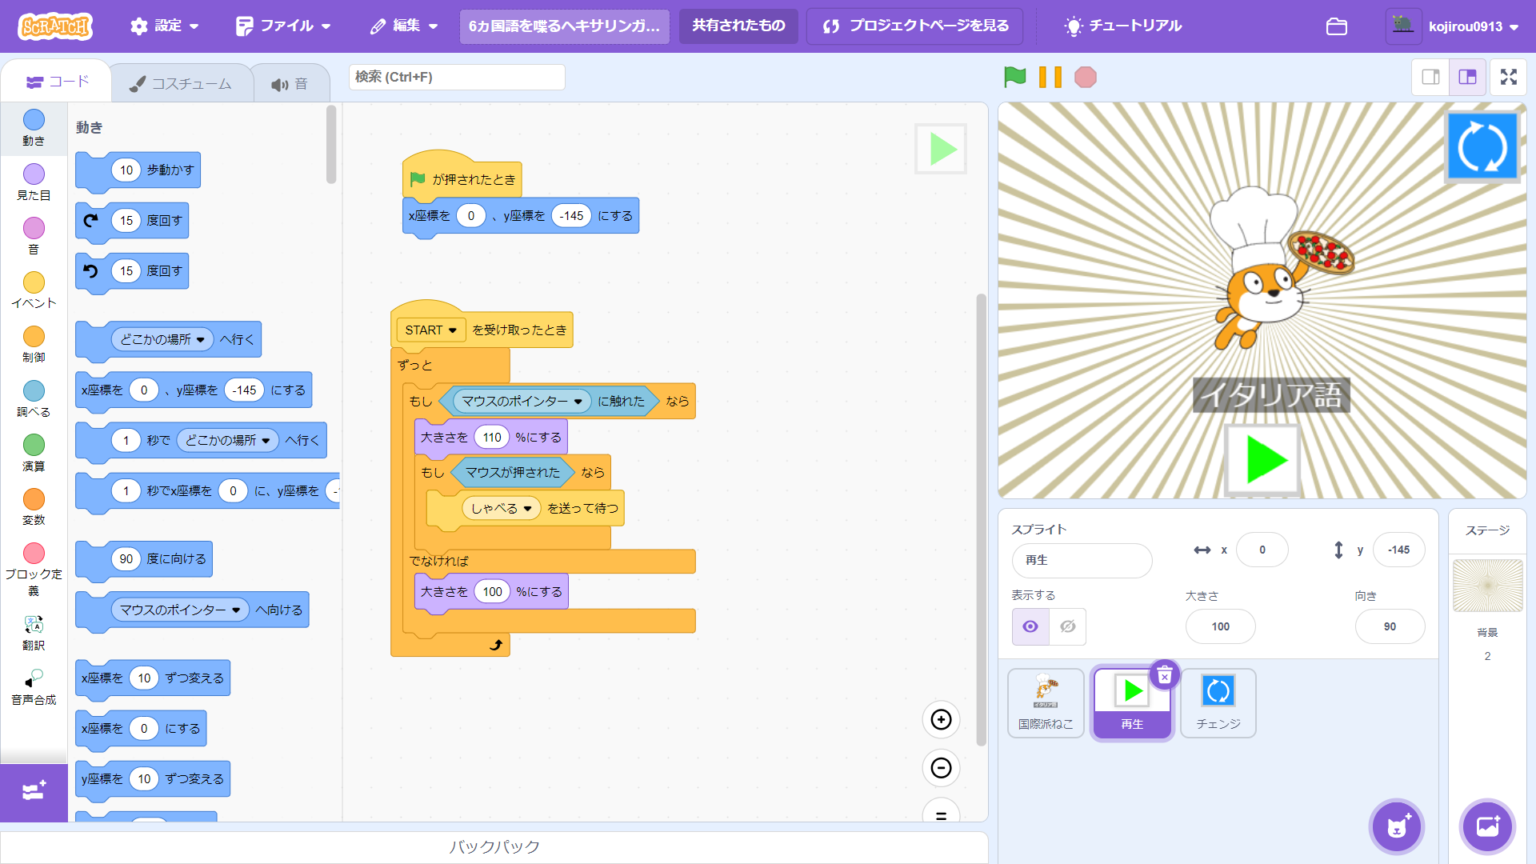Select the 国際派ねこ sprite thumbnail
This screenshot has width=1536, height=864.
1046,703
